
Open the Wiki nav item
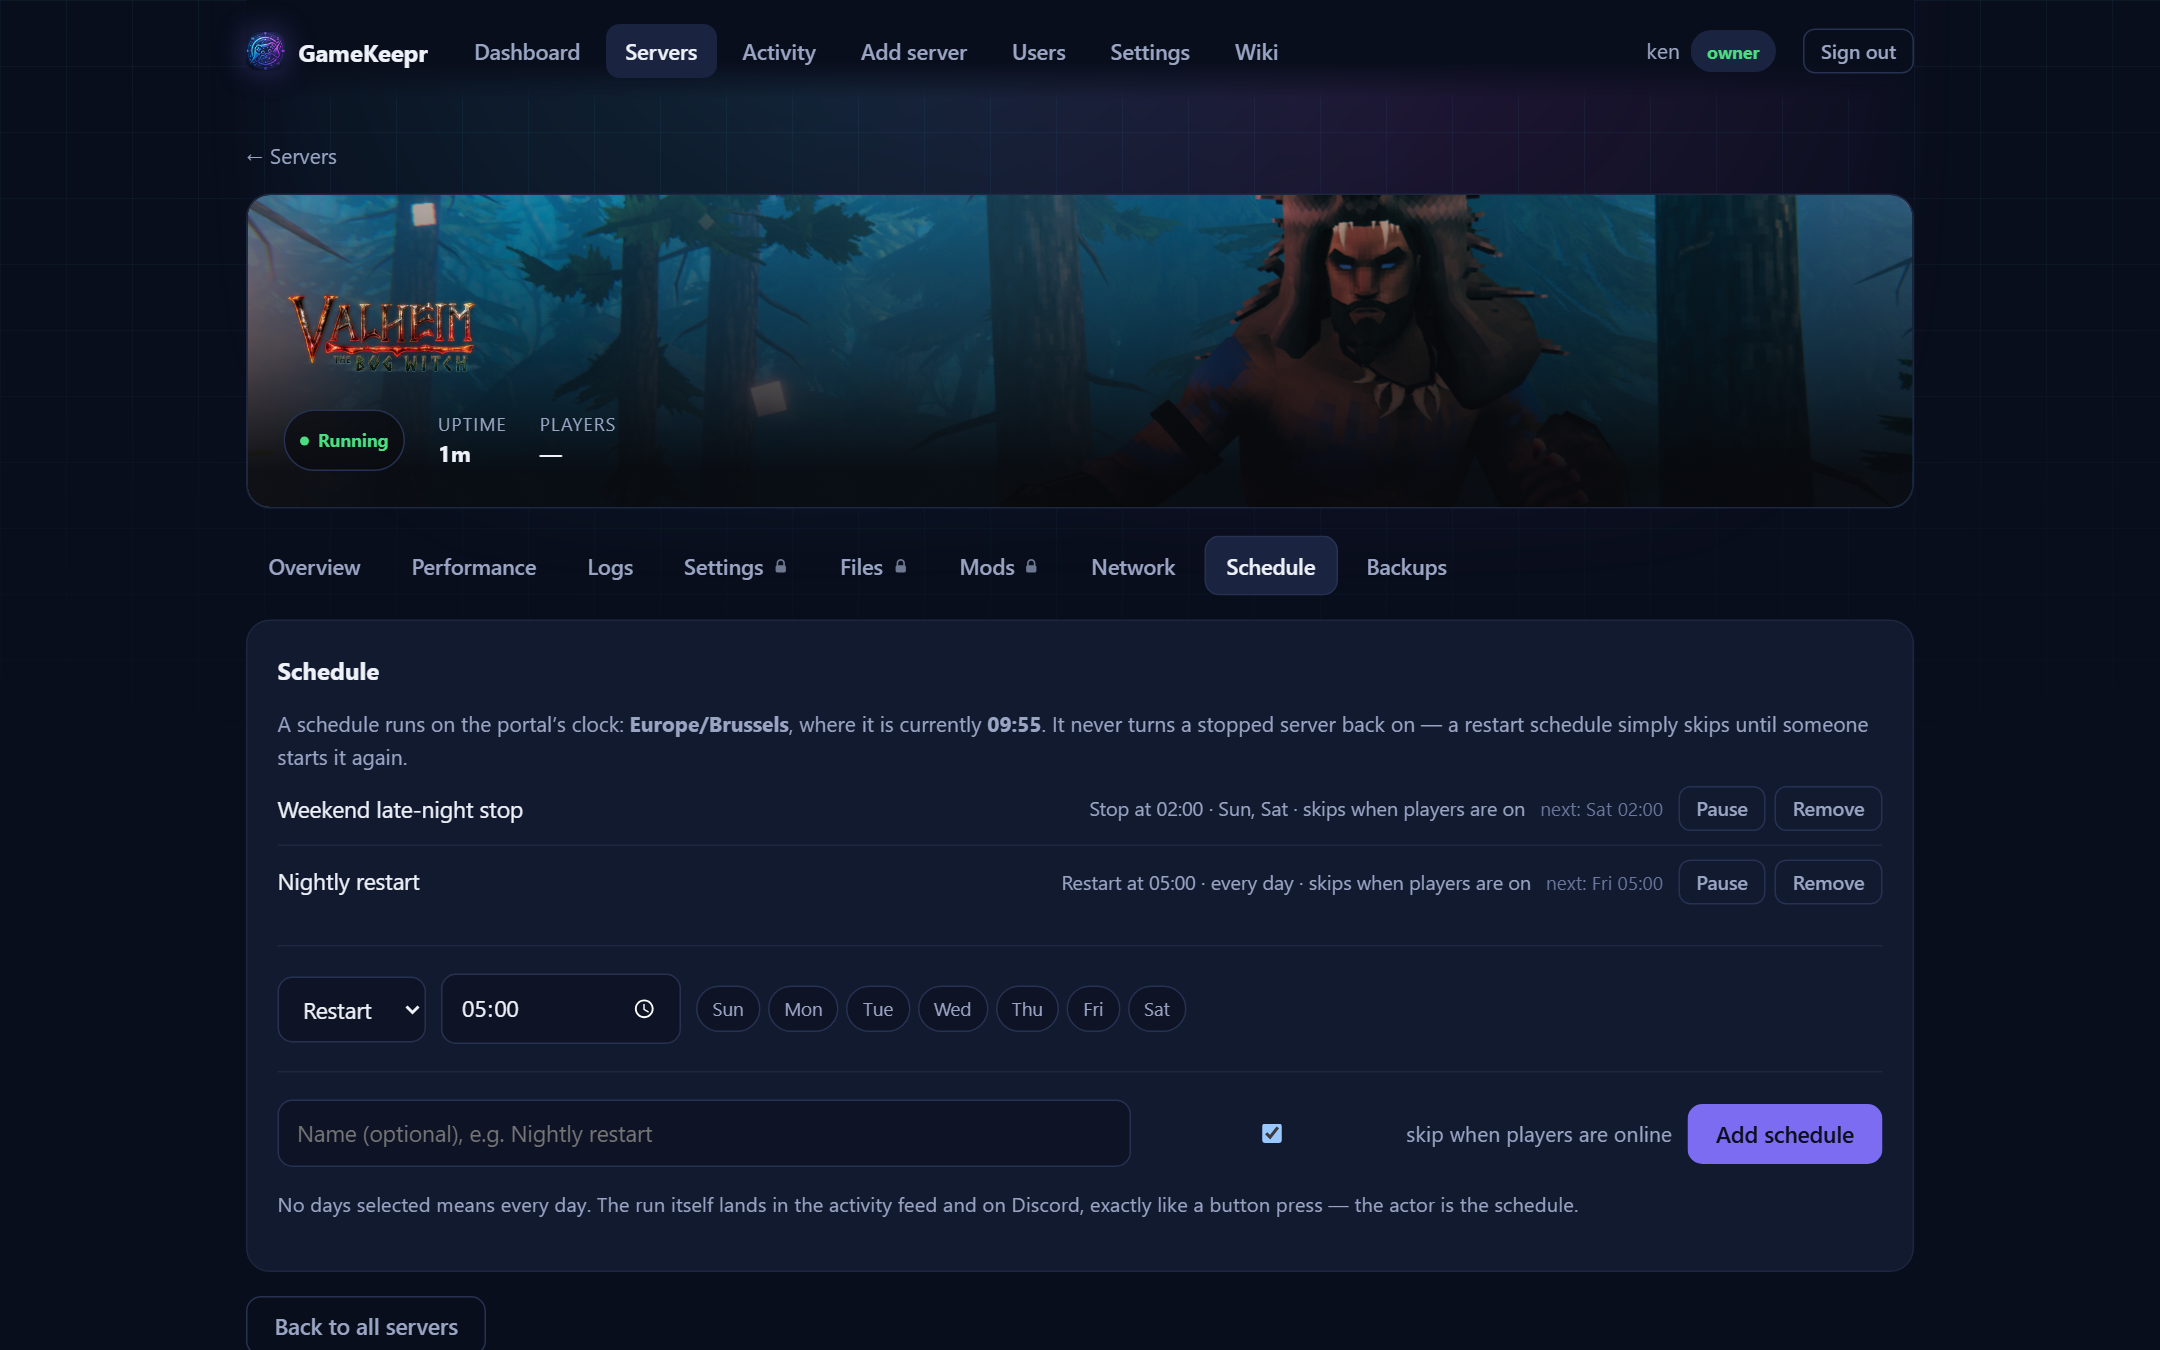(x=1256, y=52)
